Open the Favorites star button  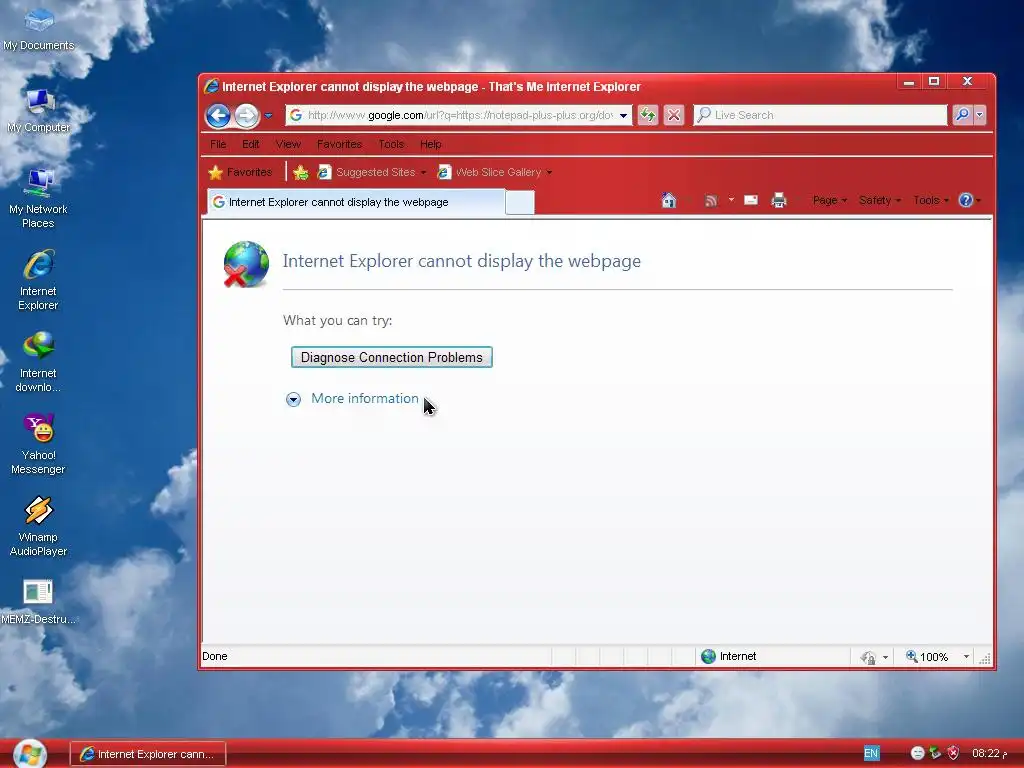(x=240, y=172)
